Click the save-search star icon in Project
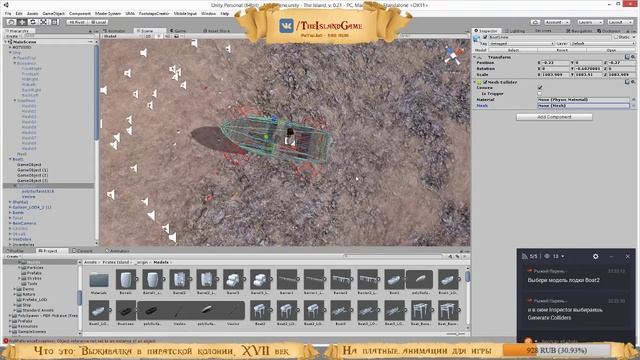 465,256
